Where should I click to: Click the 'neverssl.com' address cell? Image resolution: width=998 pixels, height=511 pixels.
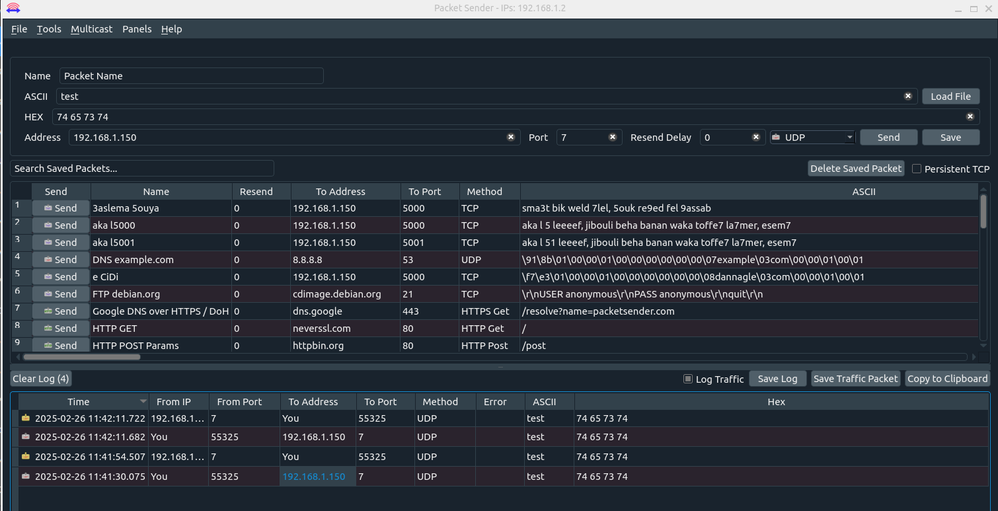[x=346, y=328]
